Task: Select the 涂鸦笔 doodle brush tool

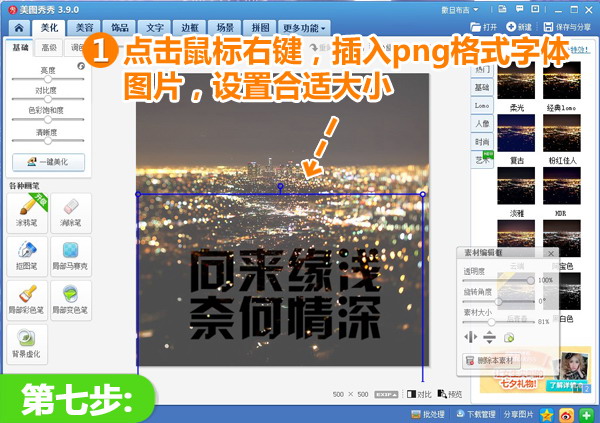Action: (27, 213)
